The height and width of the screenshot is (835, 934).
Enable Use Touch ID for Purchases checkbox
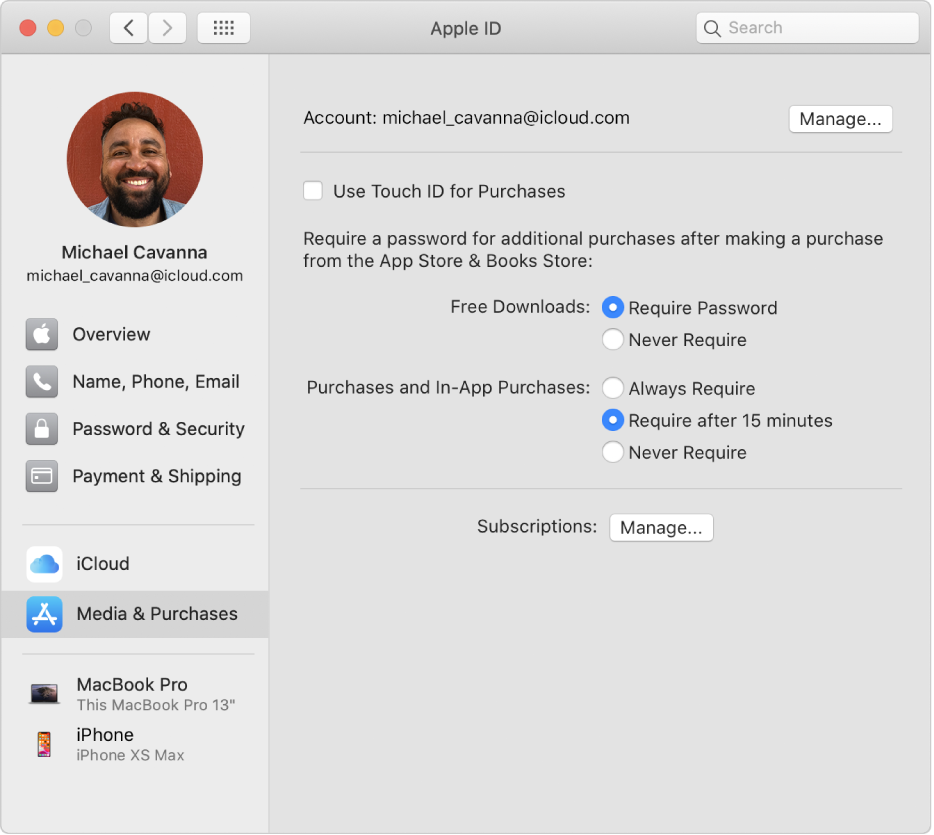[313, 191]
